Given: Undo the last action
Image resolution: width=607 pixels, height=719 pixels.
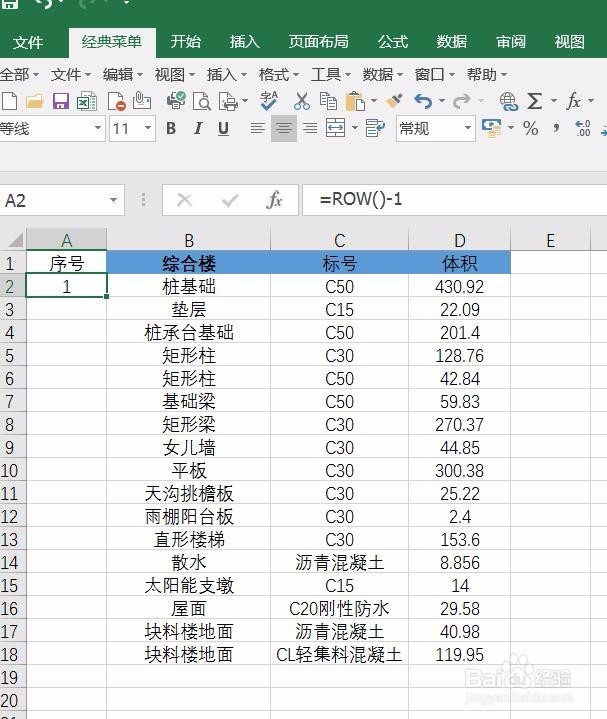Looking at the screenshot, I should point(423,101).
